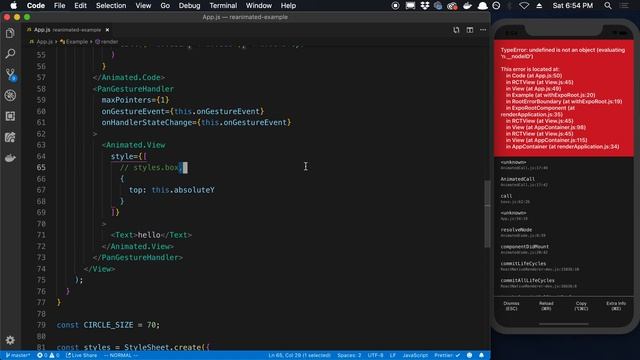
Task: Click UTF-8 encoding in status bar
Action: [375, 356]
